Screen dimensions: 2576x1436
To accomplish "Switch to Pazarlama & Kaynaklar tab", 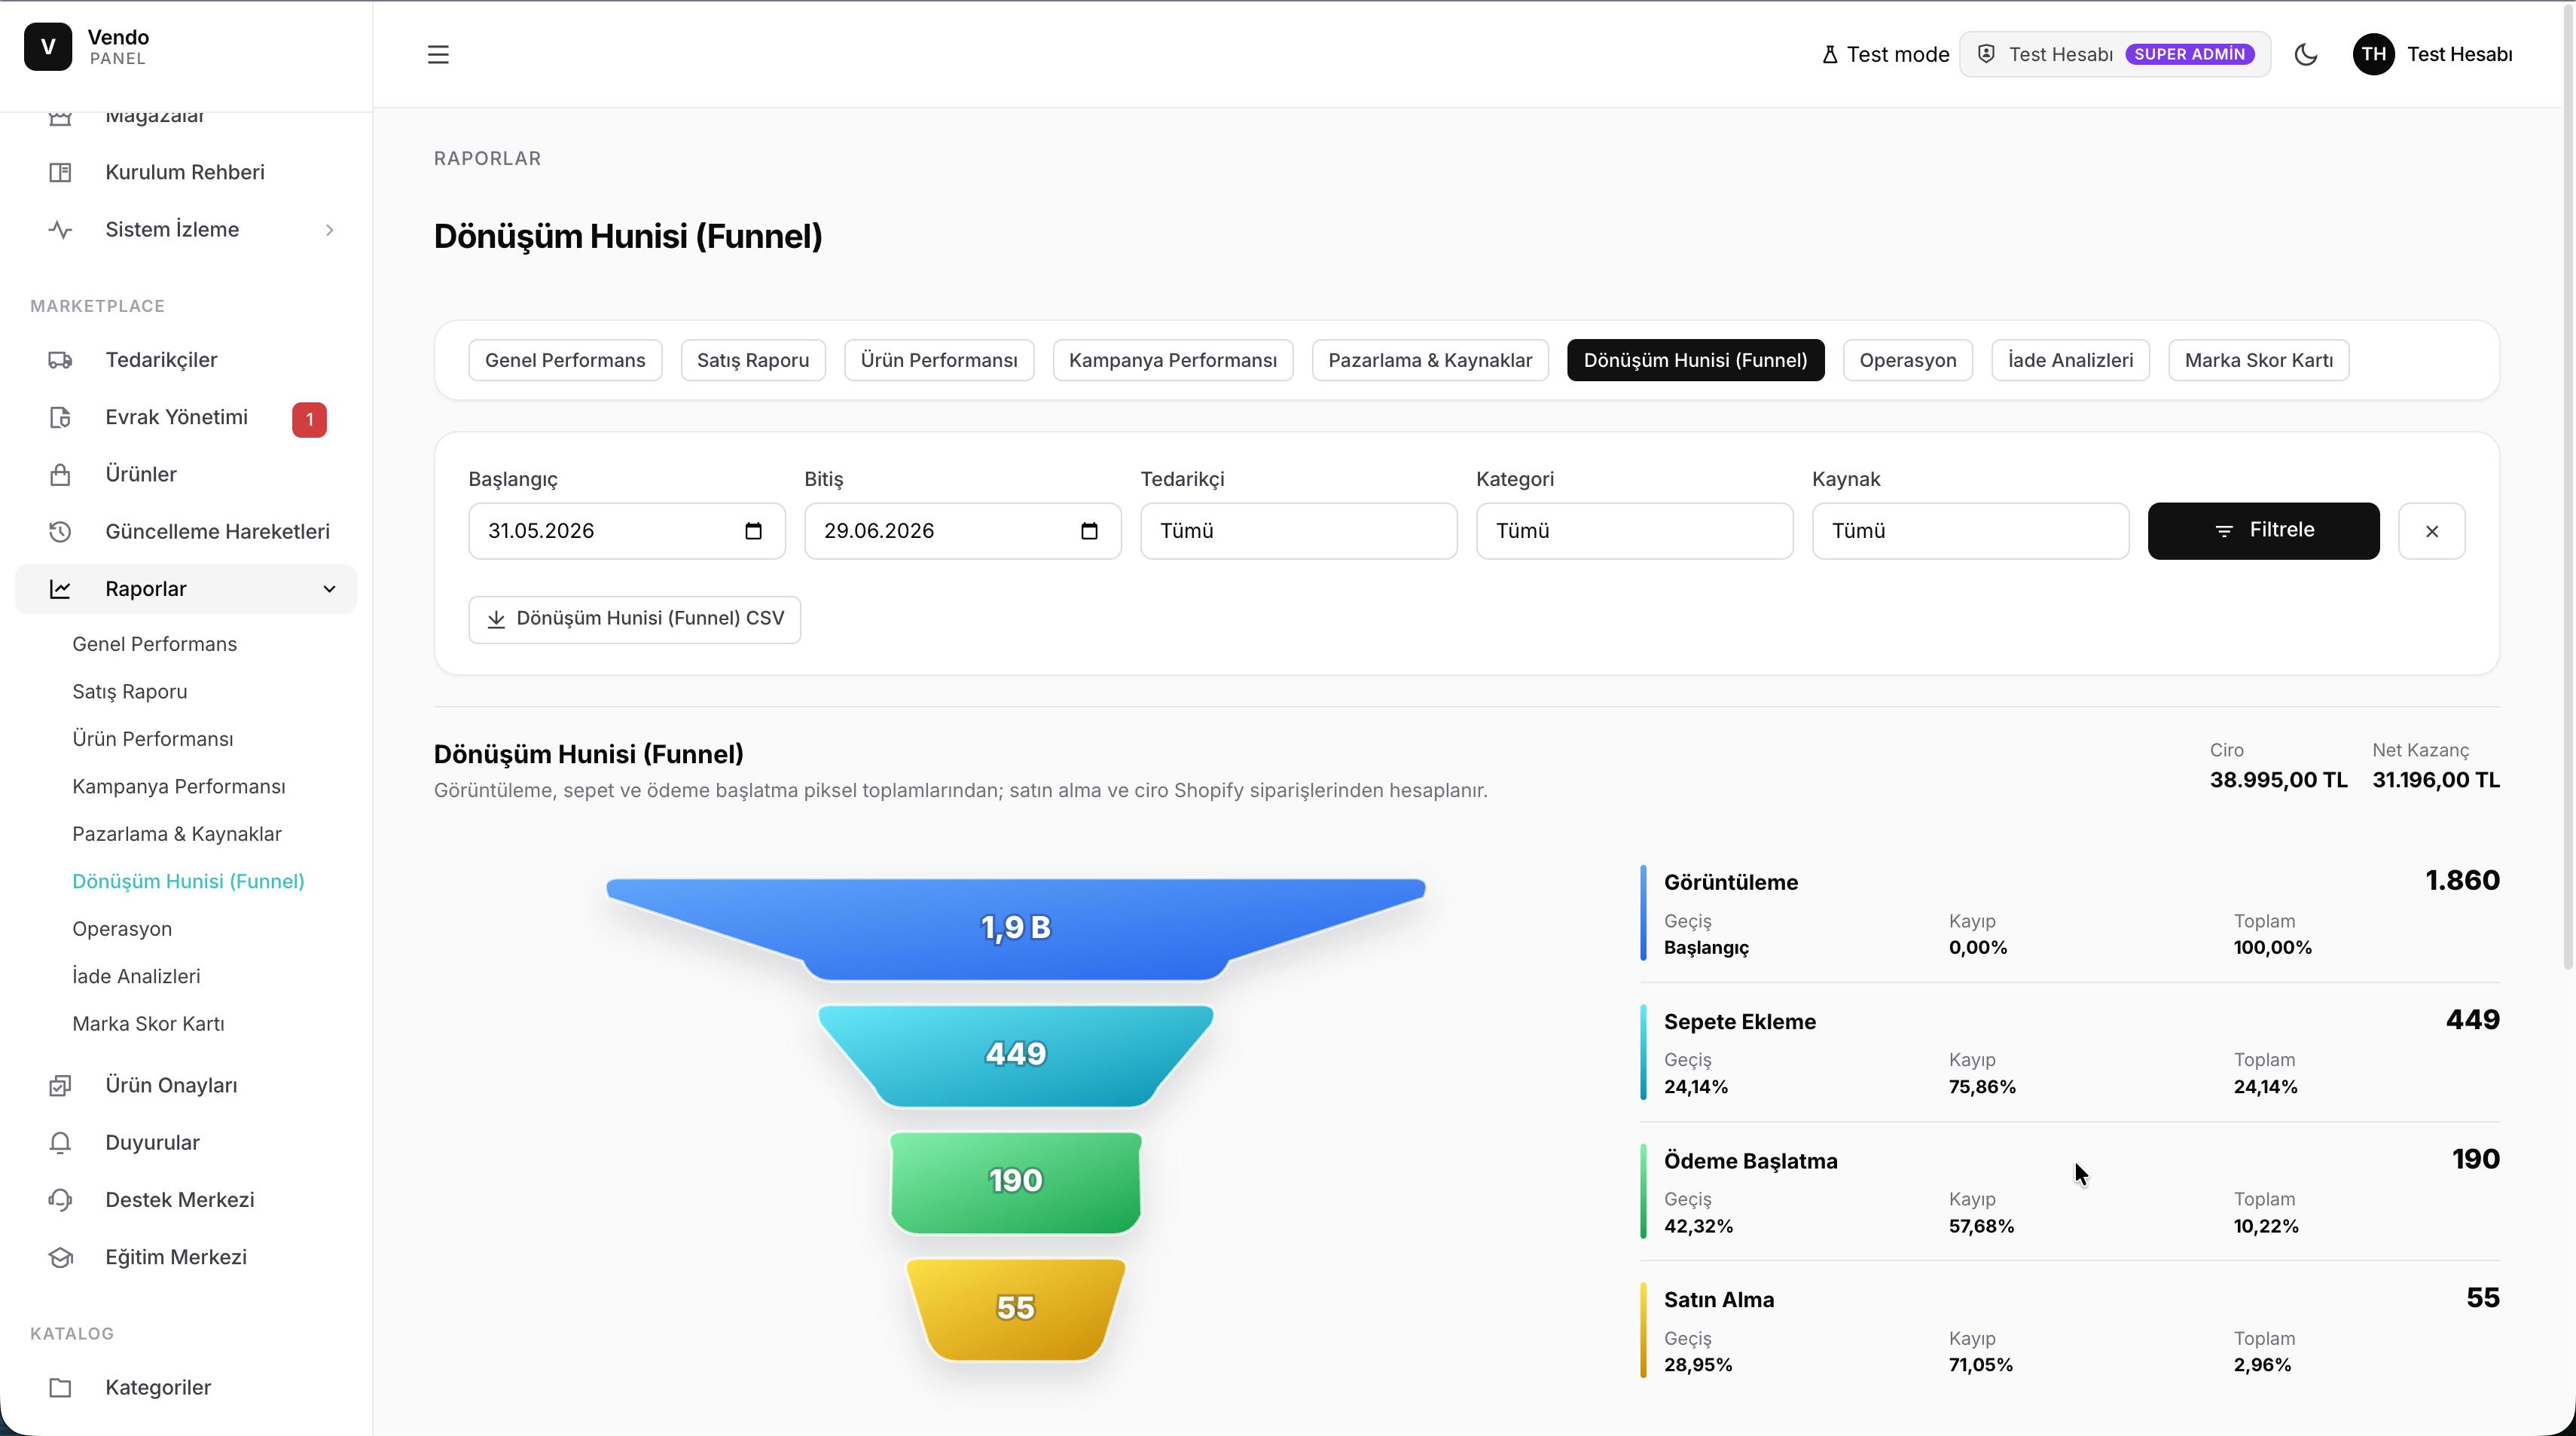I will [x=1430, y=360].
